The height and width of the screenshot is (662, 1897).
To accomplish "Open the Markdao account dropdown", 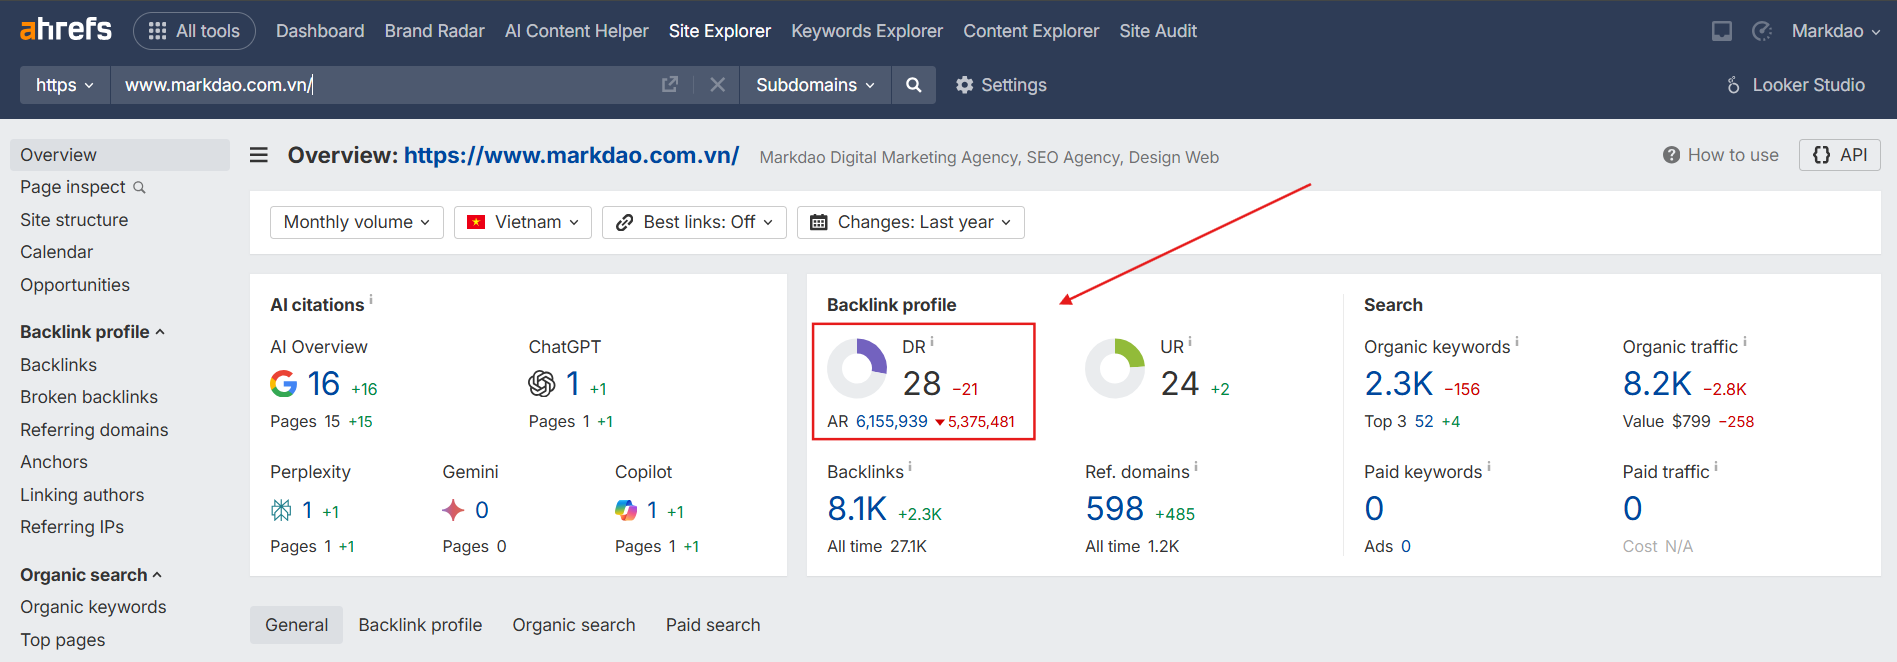I will [1836, 31].
